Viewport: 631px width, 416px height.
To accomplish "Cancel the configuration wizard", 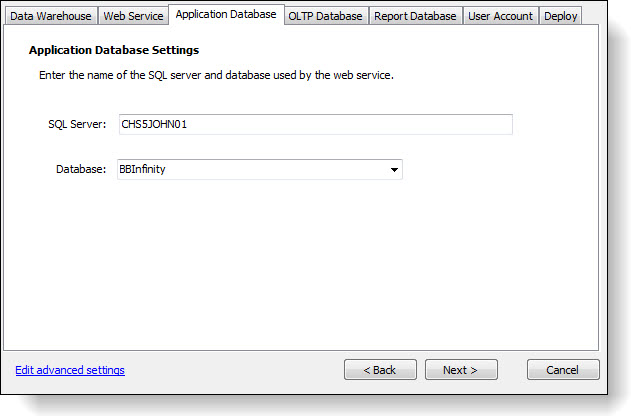I will click(x=563, y=370).
